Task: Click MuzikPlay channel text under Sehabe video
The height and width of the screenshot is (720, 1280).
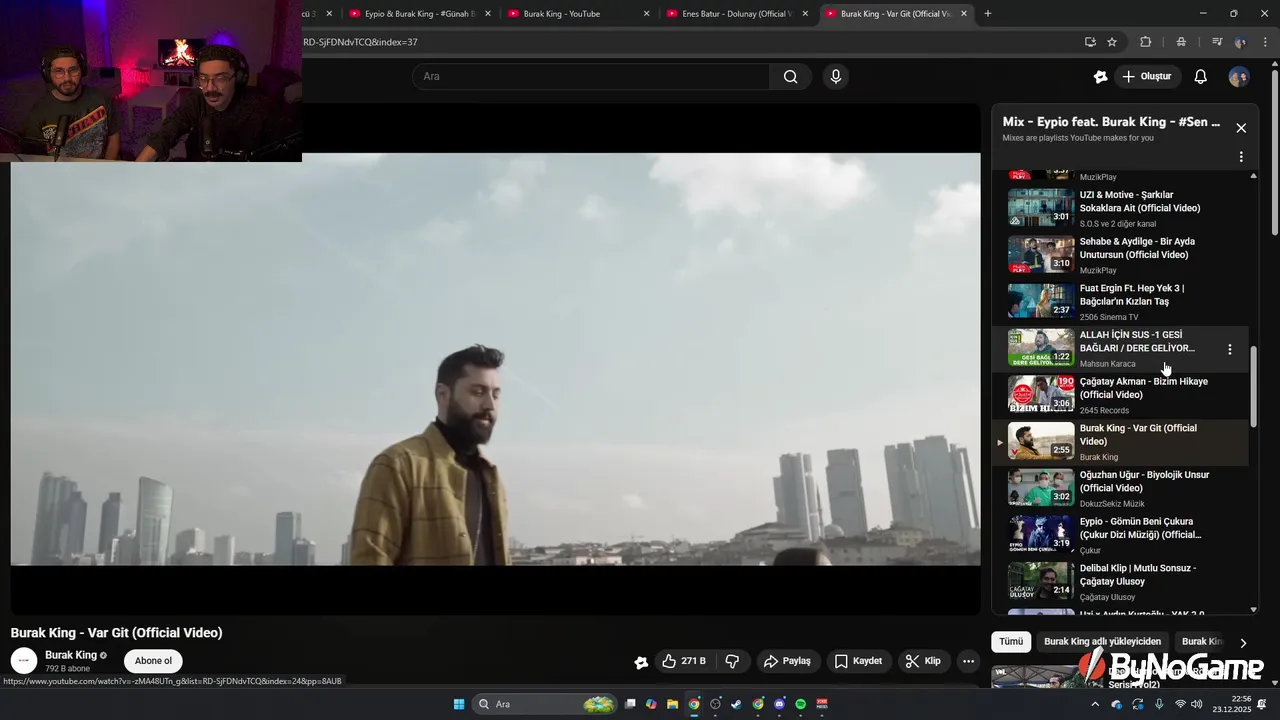Action: point(1098,271)
